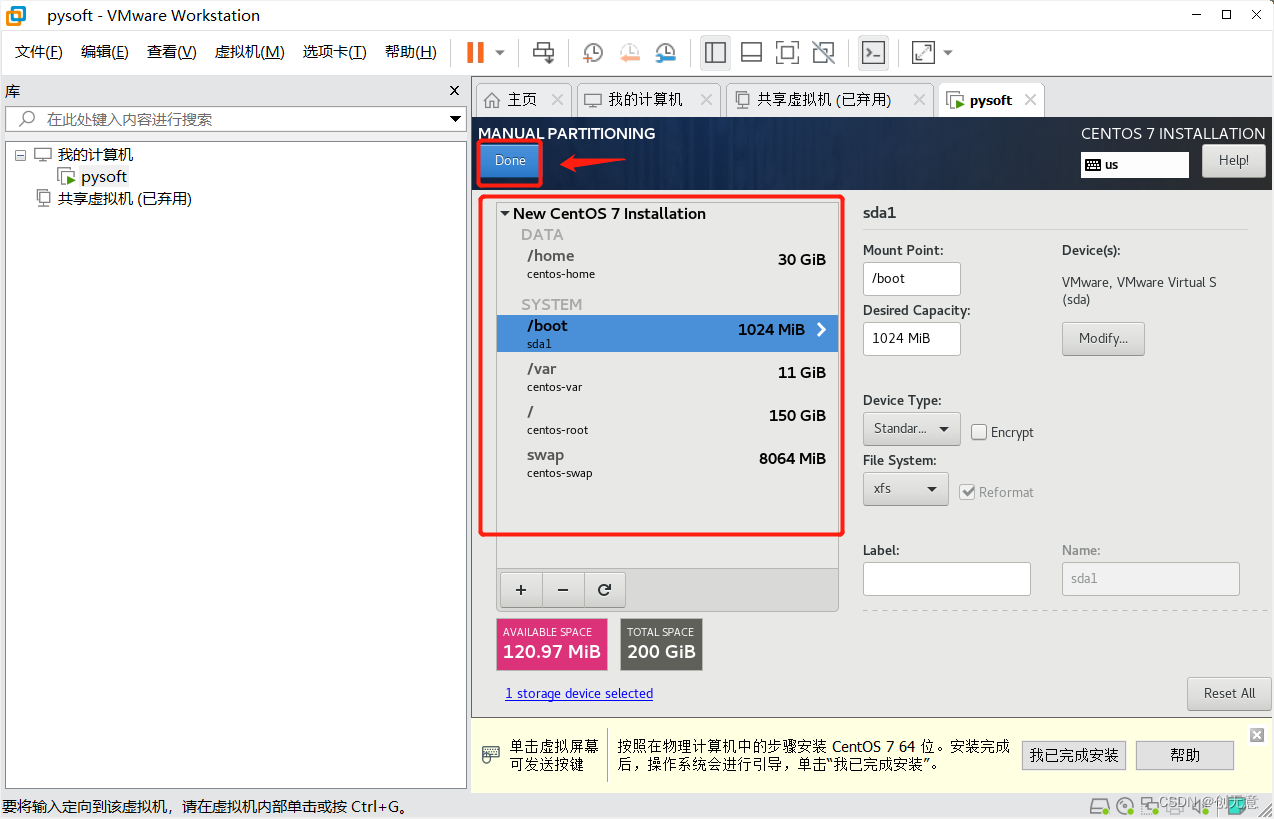
Task: Click the Modify... device button
Action: coord(1103,339)
